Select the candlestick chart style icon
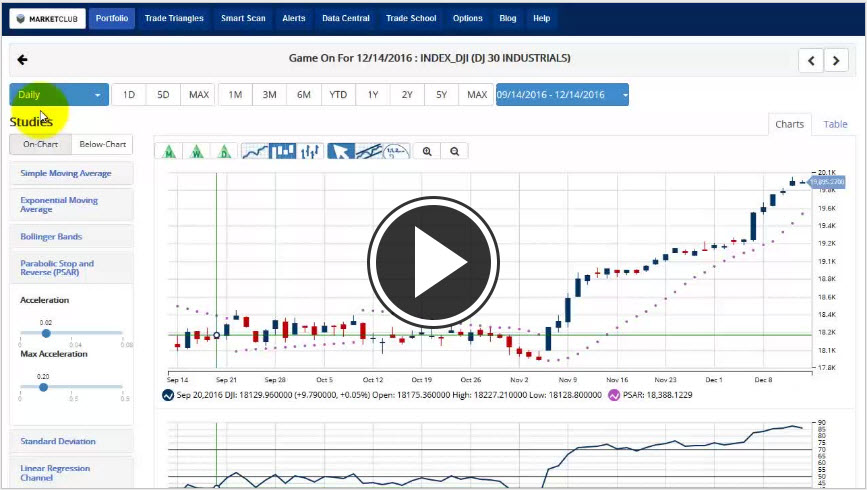Image resolution: width=867 pixels, height=490 pixels. (x=284, y=152)
